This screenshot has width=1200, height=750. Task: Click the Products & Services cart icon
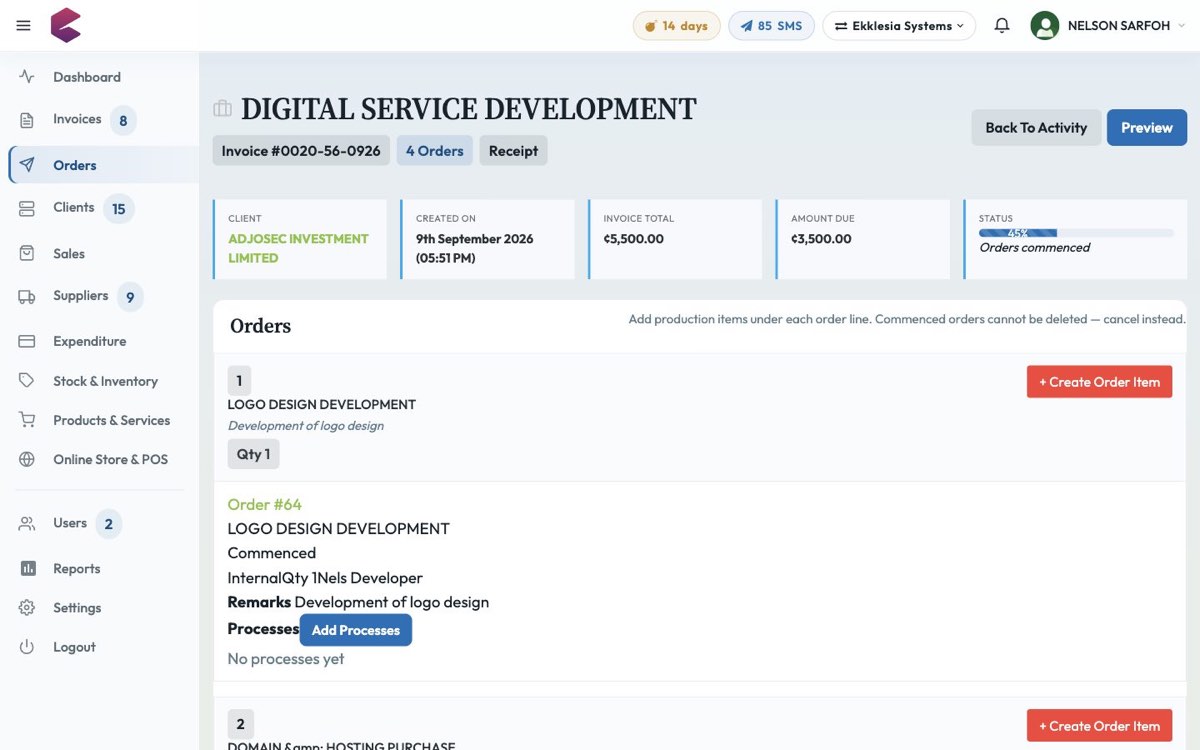(27, 420)
